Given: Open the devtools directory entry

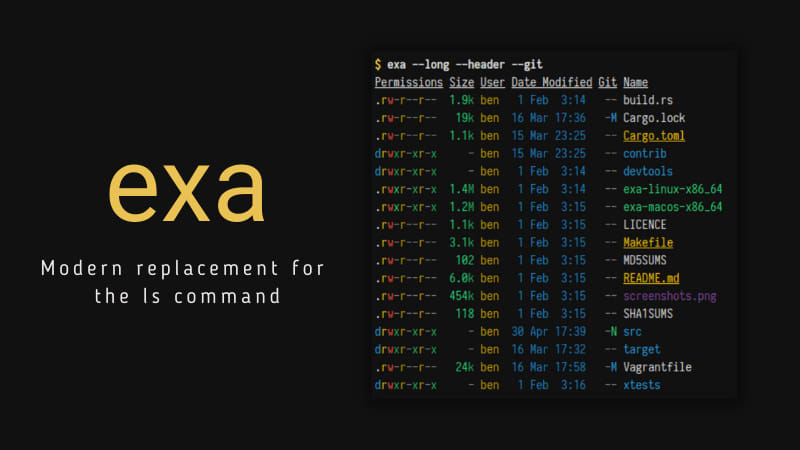Looking at the screenshot, I should click(647, 172).
